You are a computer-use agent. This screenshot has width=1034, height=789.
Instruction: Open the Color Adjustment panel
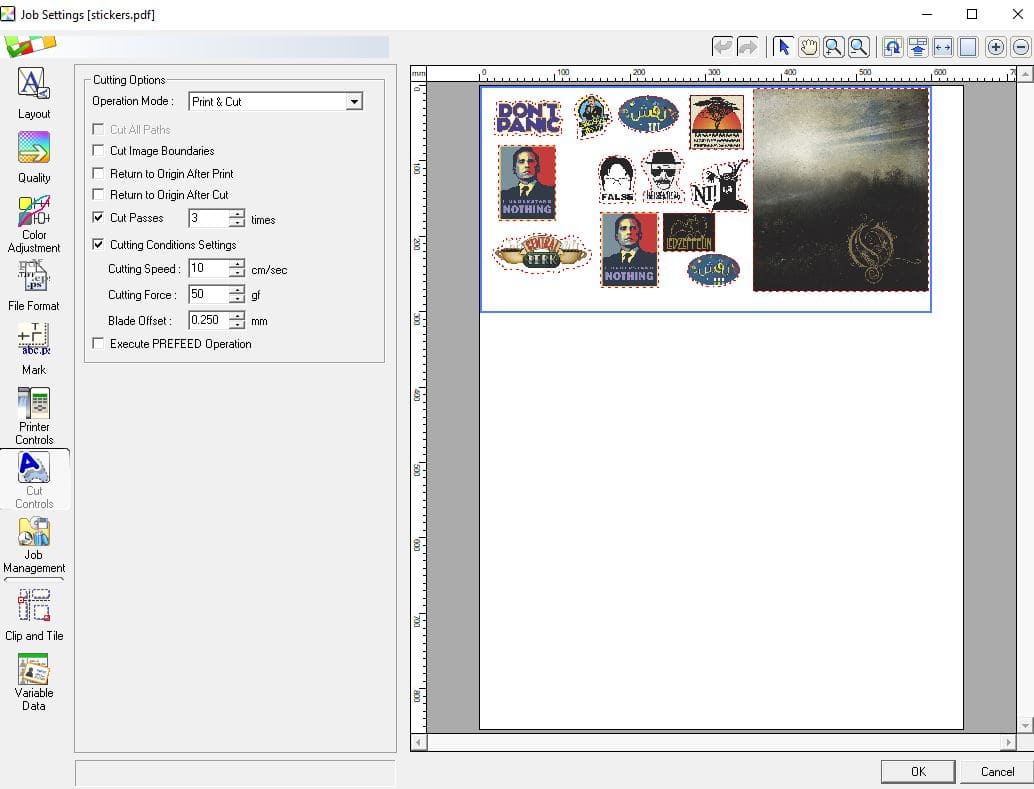click(34, 224)
